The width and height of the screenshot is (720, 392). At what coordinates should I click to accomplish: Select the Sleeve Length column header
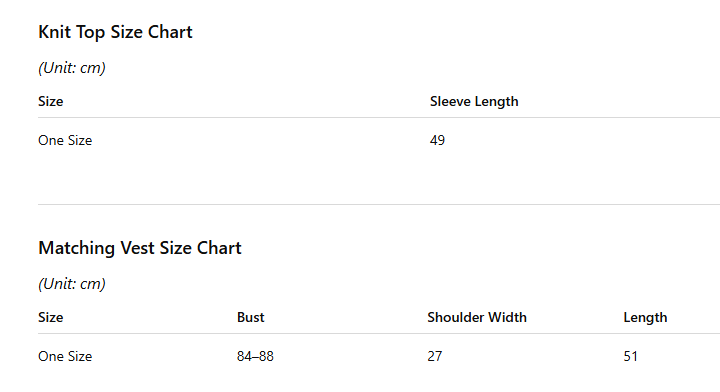coord(474,101)
